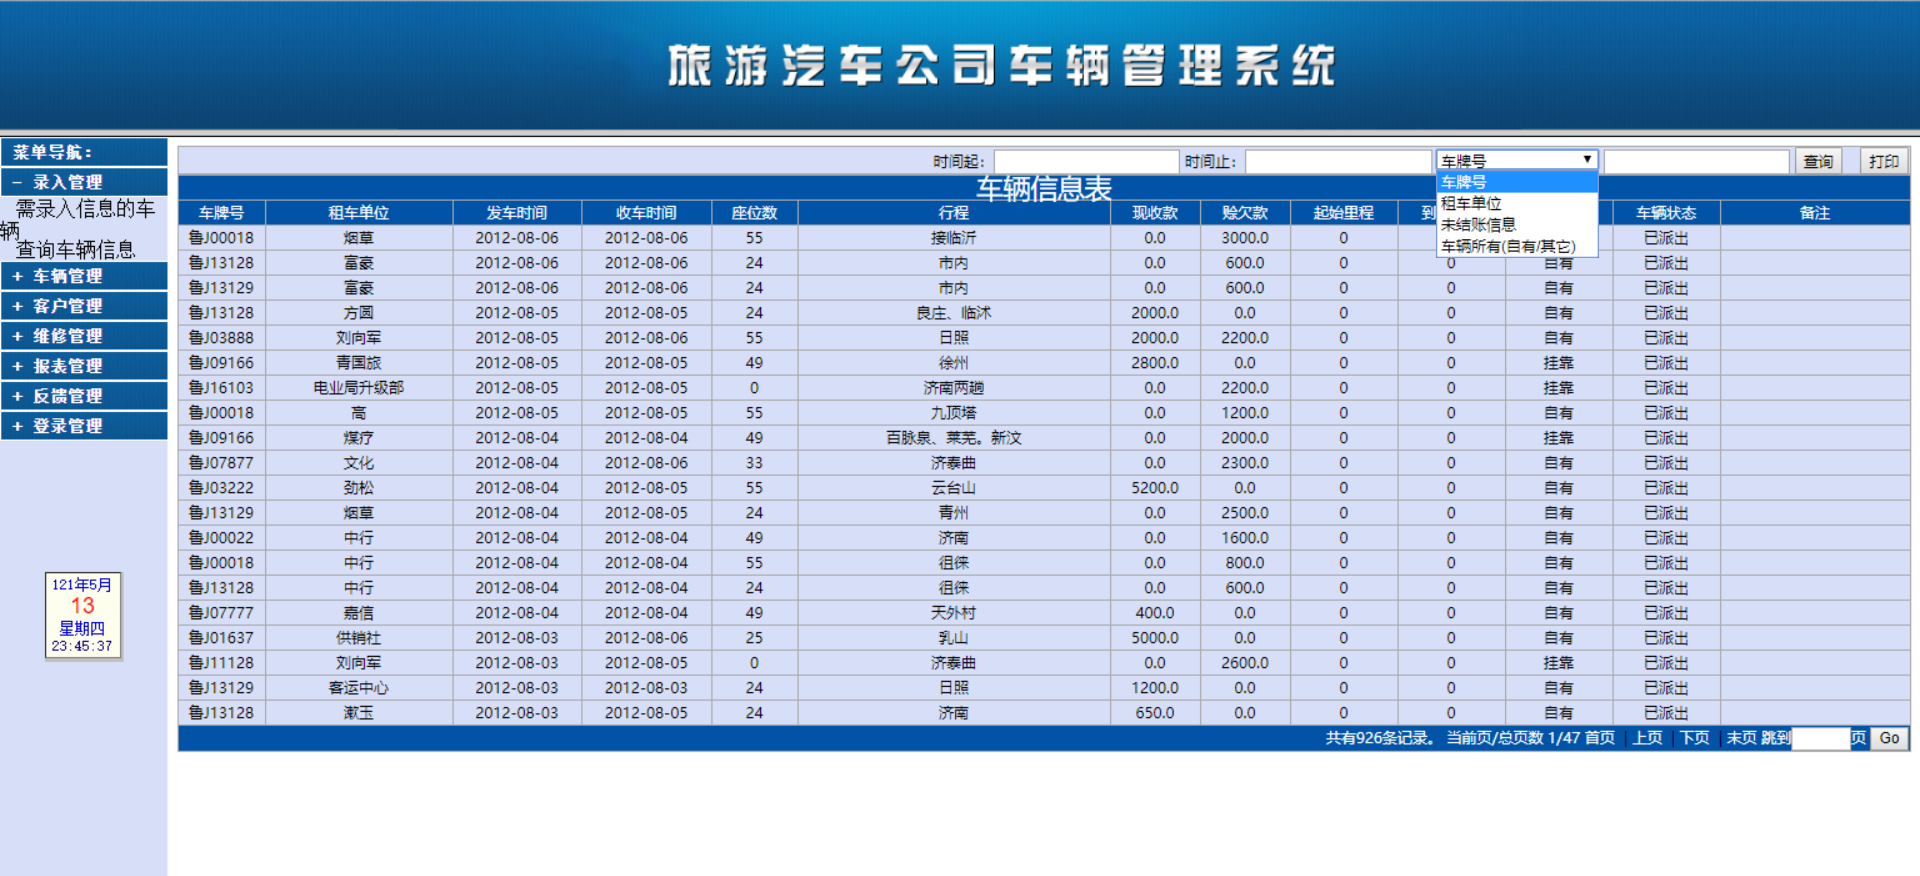Select 未结账信息 option in dropdown list
Image resolution: width=1920 pixels, height=876 pixels.
1516,224
